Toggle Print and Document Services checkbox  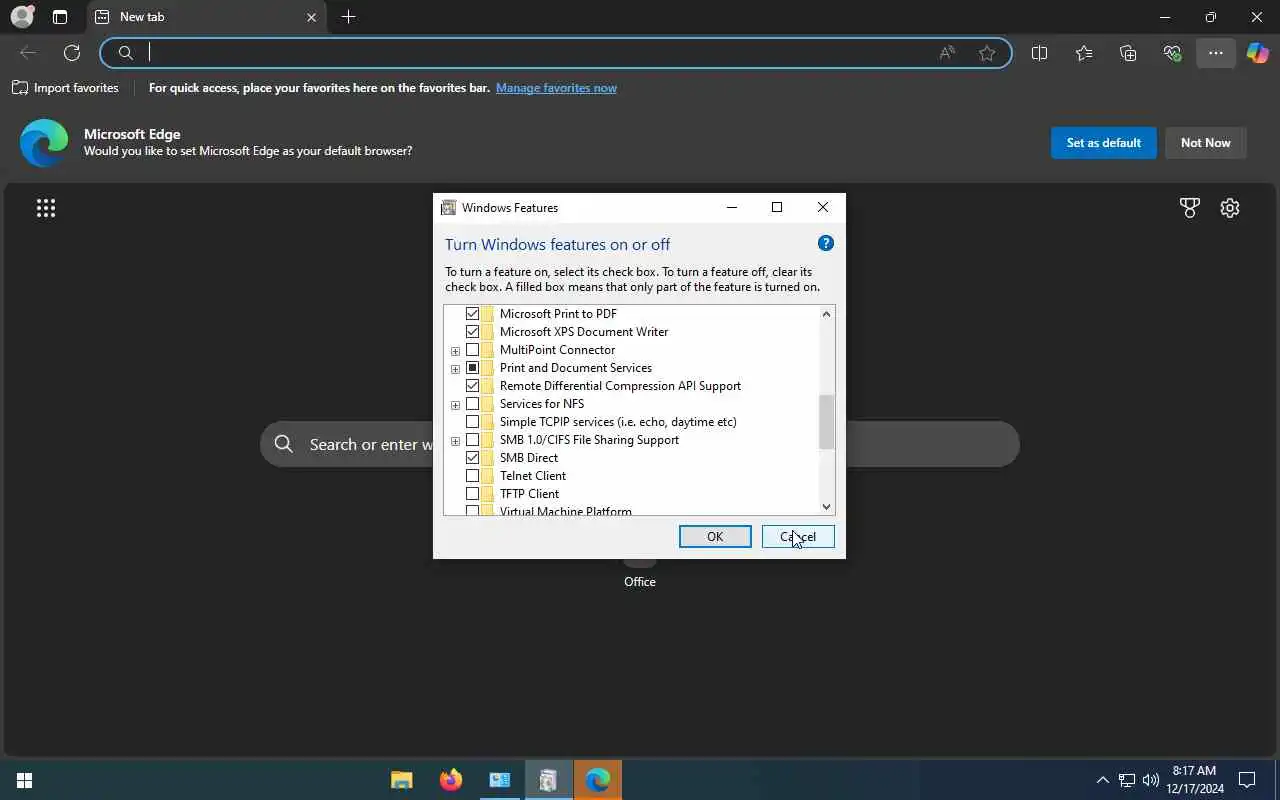tap(473, 368)
